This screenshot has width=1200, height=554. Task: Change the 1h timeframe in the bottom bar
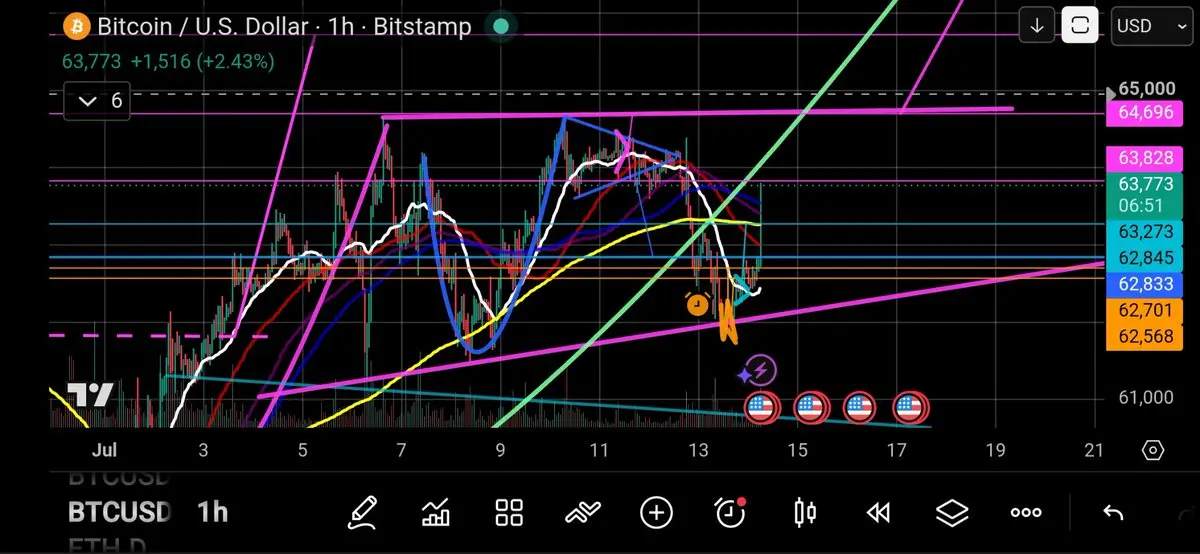click(212, 513)
